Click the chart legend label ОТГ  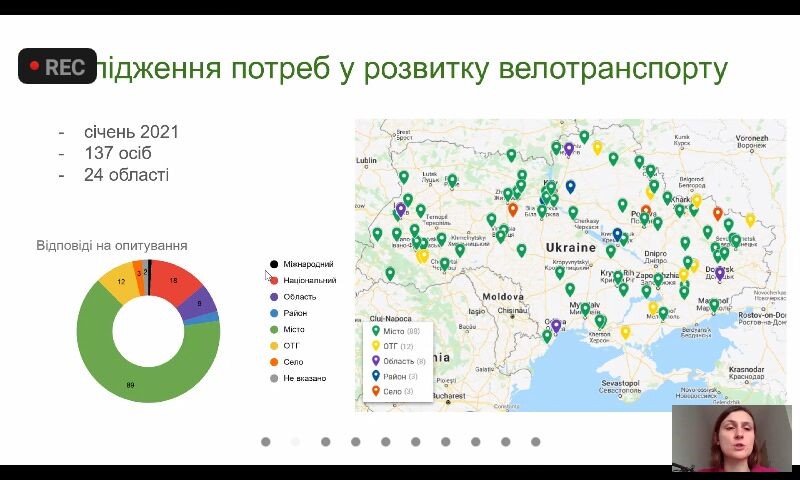(291, 346)
